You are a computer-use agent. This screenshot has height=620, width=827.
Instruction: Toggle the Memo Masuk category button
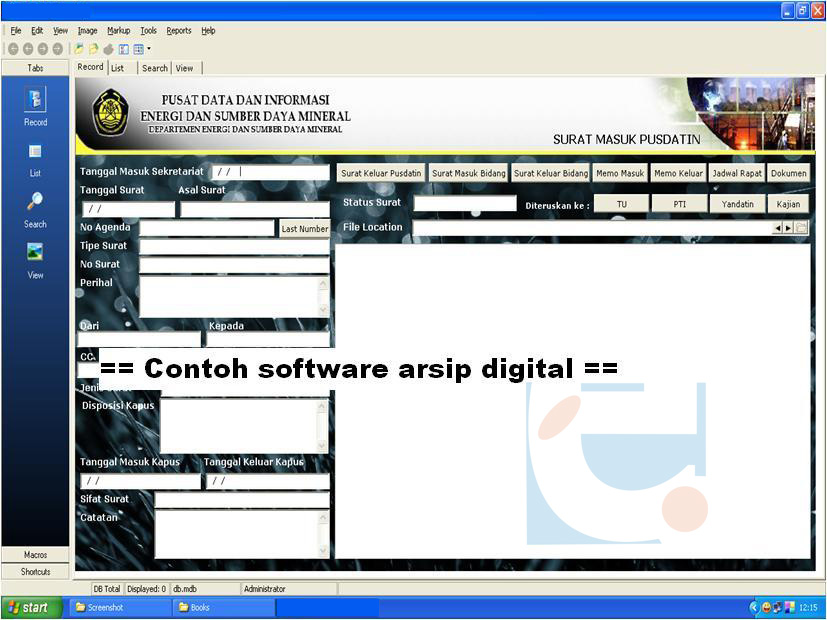point(620,172)
